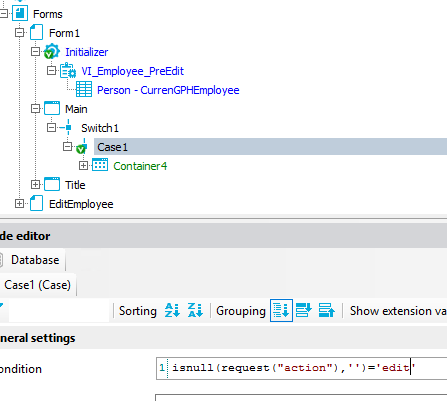Sort properties descending Z to A

pyautogui.click(x=195, y=310)
